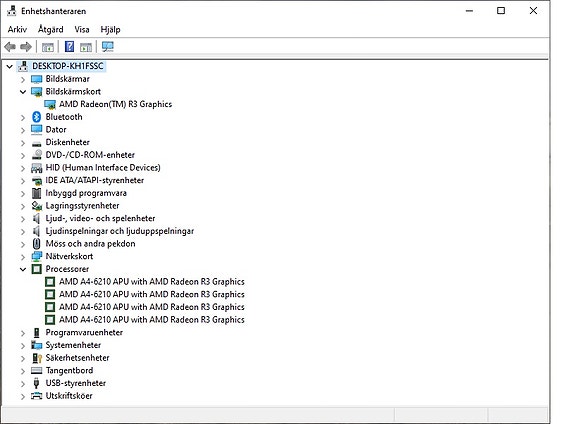The width and height of the screenshot is (575, 424).
Task: Expand the Dator category arrow
Action: coord(23,130)
